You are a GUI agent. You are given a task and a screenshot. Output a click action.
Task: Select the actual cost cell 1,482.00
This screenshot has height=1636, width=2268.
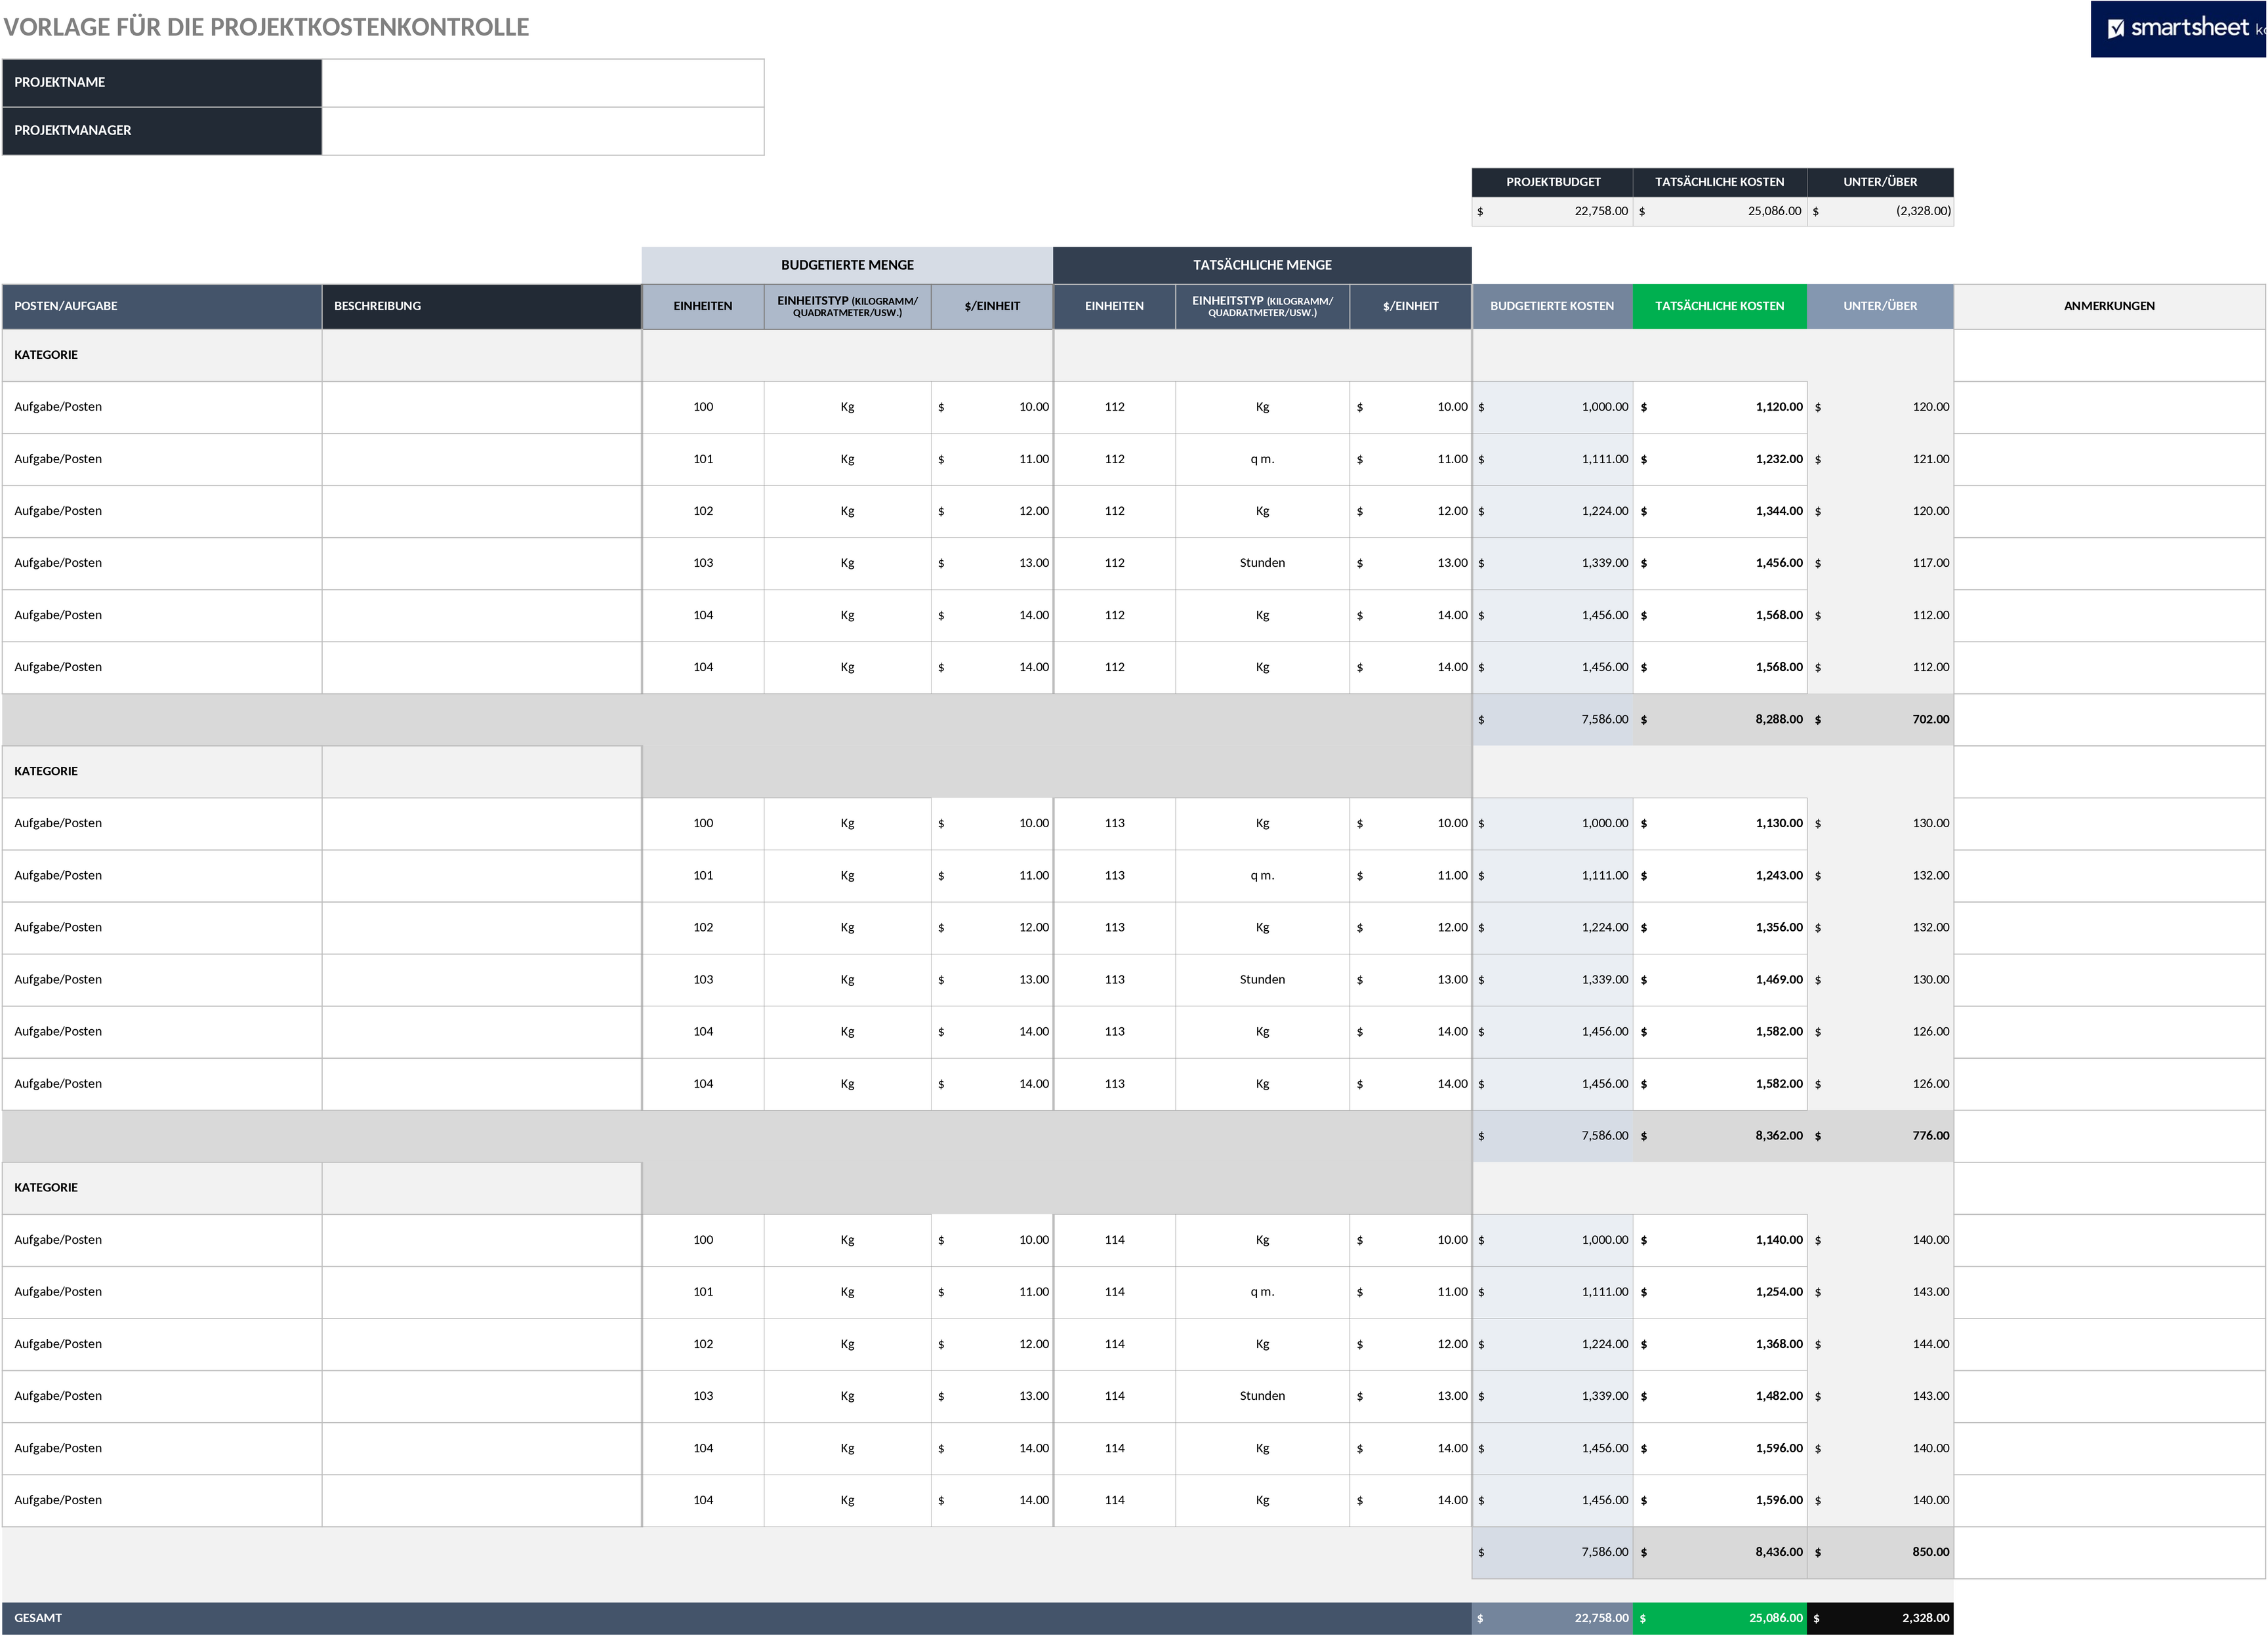(x=1720, y=1396)
